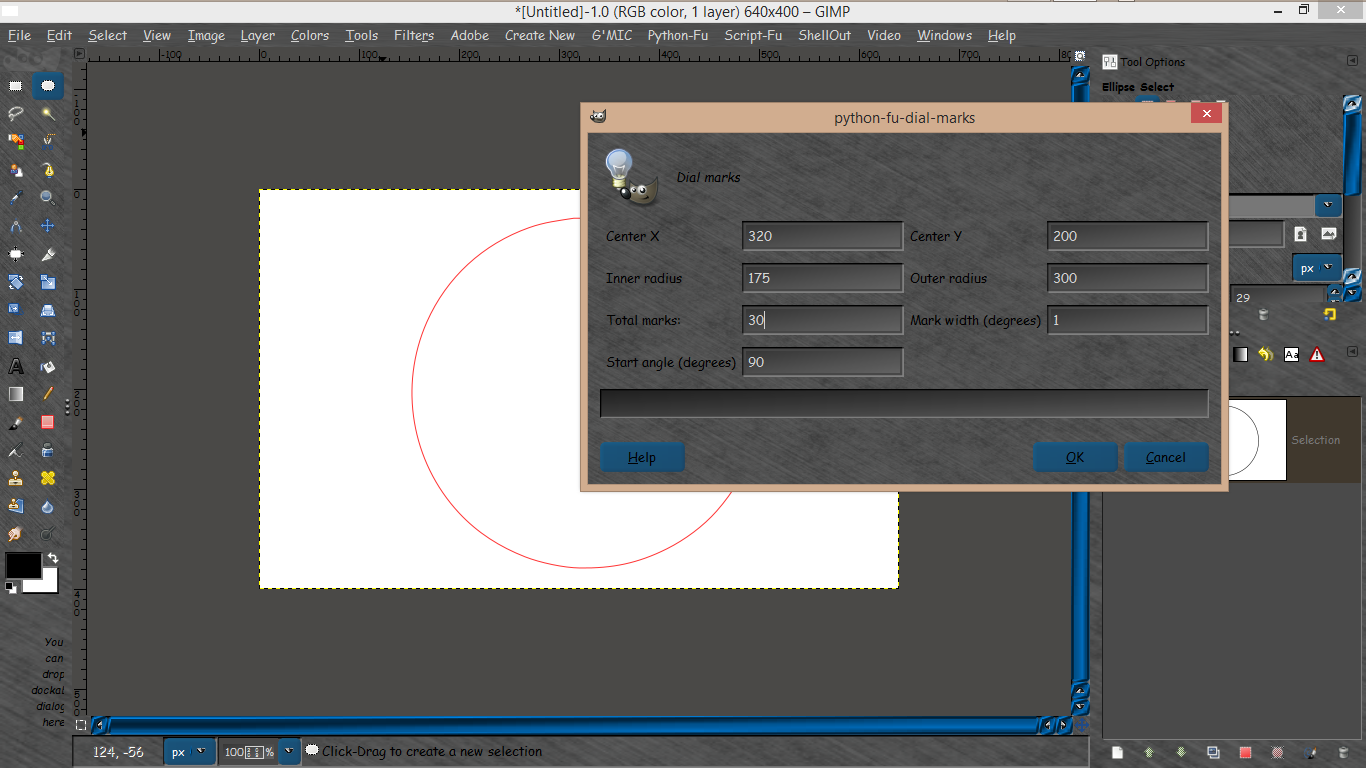The height and width of the screenshot is (768, 1366).
Task: Click the black foreground color swatch
Action: click(22, 565)
